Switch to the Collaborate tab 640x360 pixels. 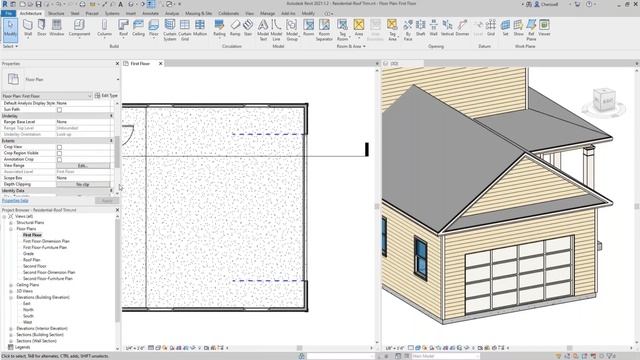coord(229,13)
